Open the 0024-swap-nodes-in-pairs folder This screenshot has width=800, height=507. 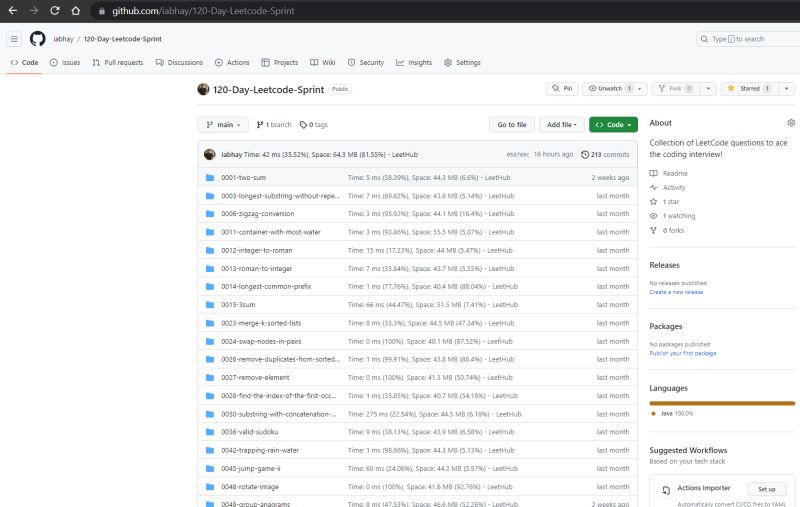[x=261, y=341]
